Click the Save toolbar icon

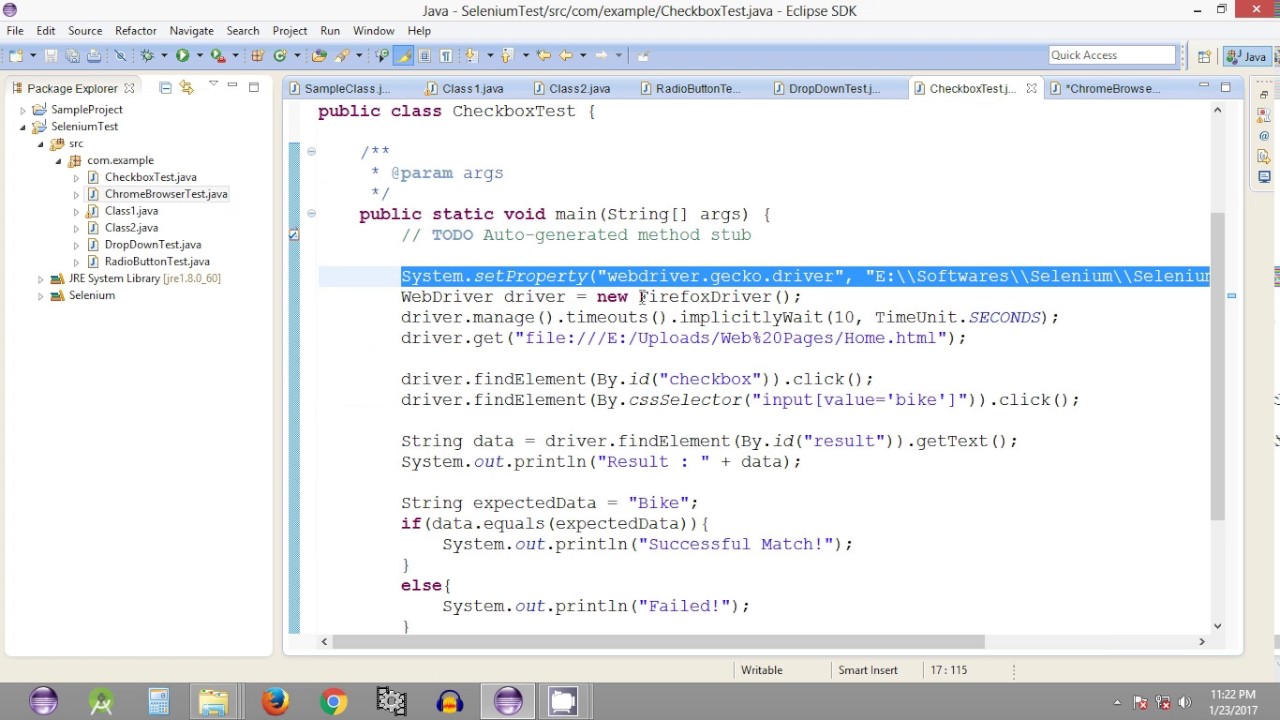pyautogui.click(x=51, y=56)
